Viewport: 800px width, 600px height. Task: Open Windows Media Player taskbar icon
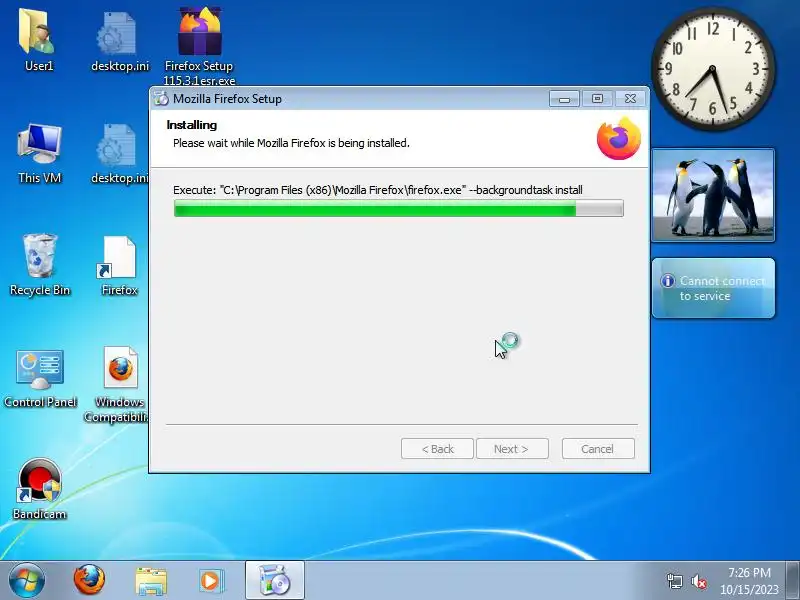click(211, 581)
